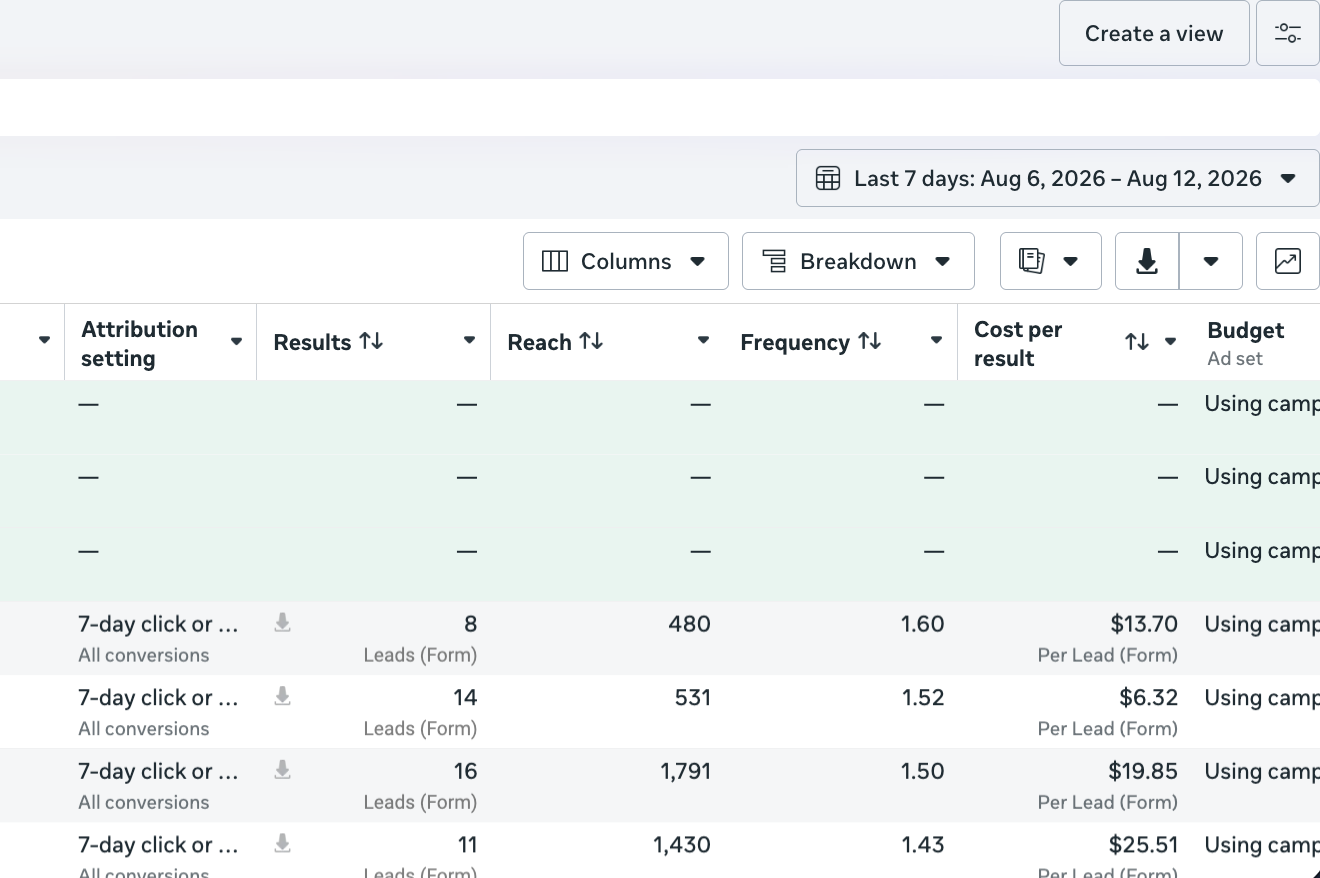Expand the export options arrow
The height and width of the screenshot is (878, 1320).
tap(1211, 261)
